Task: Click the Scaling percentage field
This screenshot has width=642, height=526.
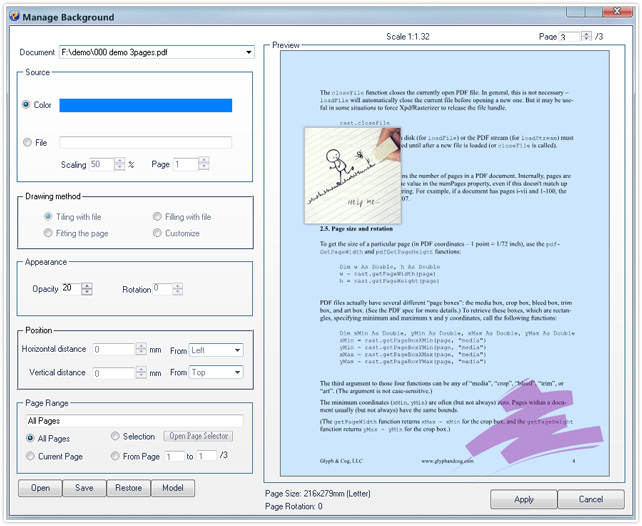Action: point(102,164)
